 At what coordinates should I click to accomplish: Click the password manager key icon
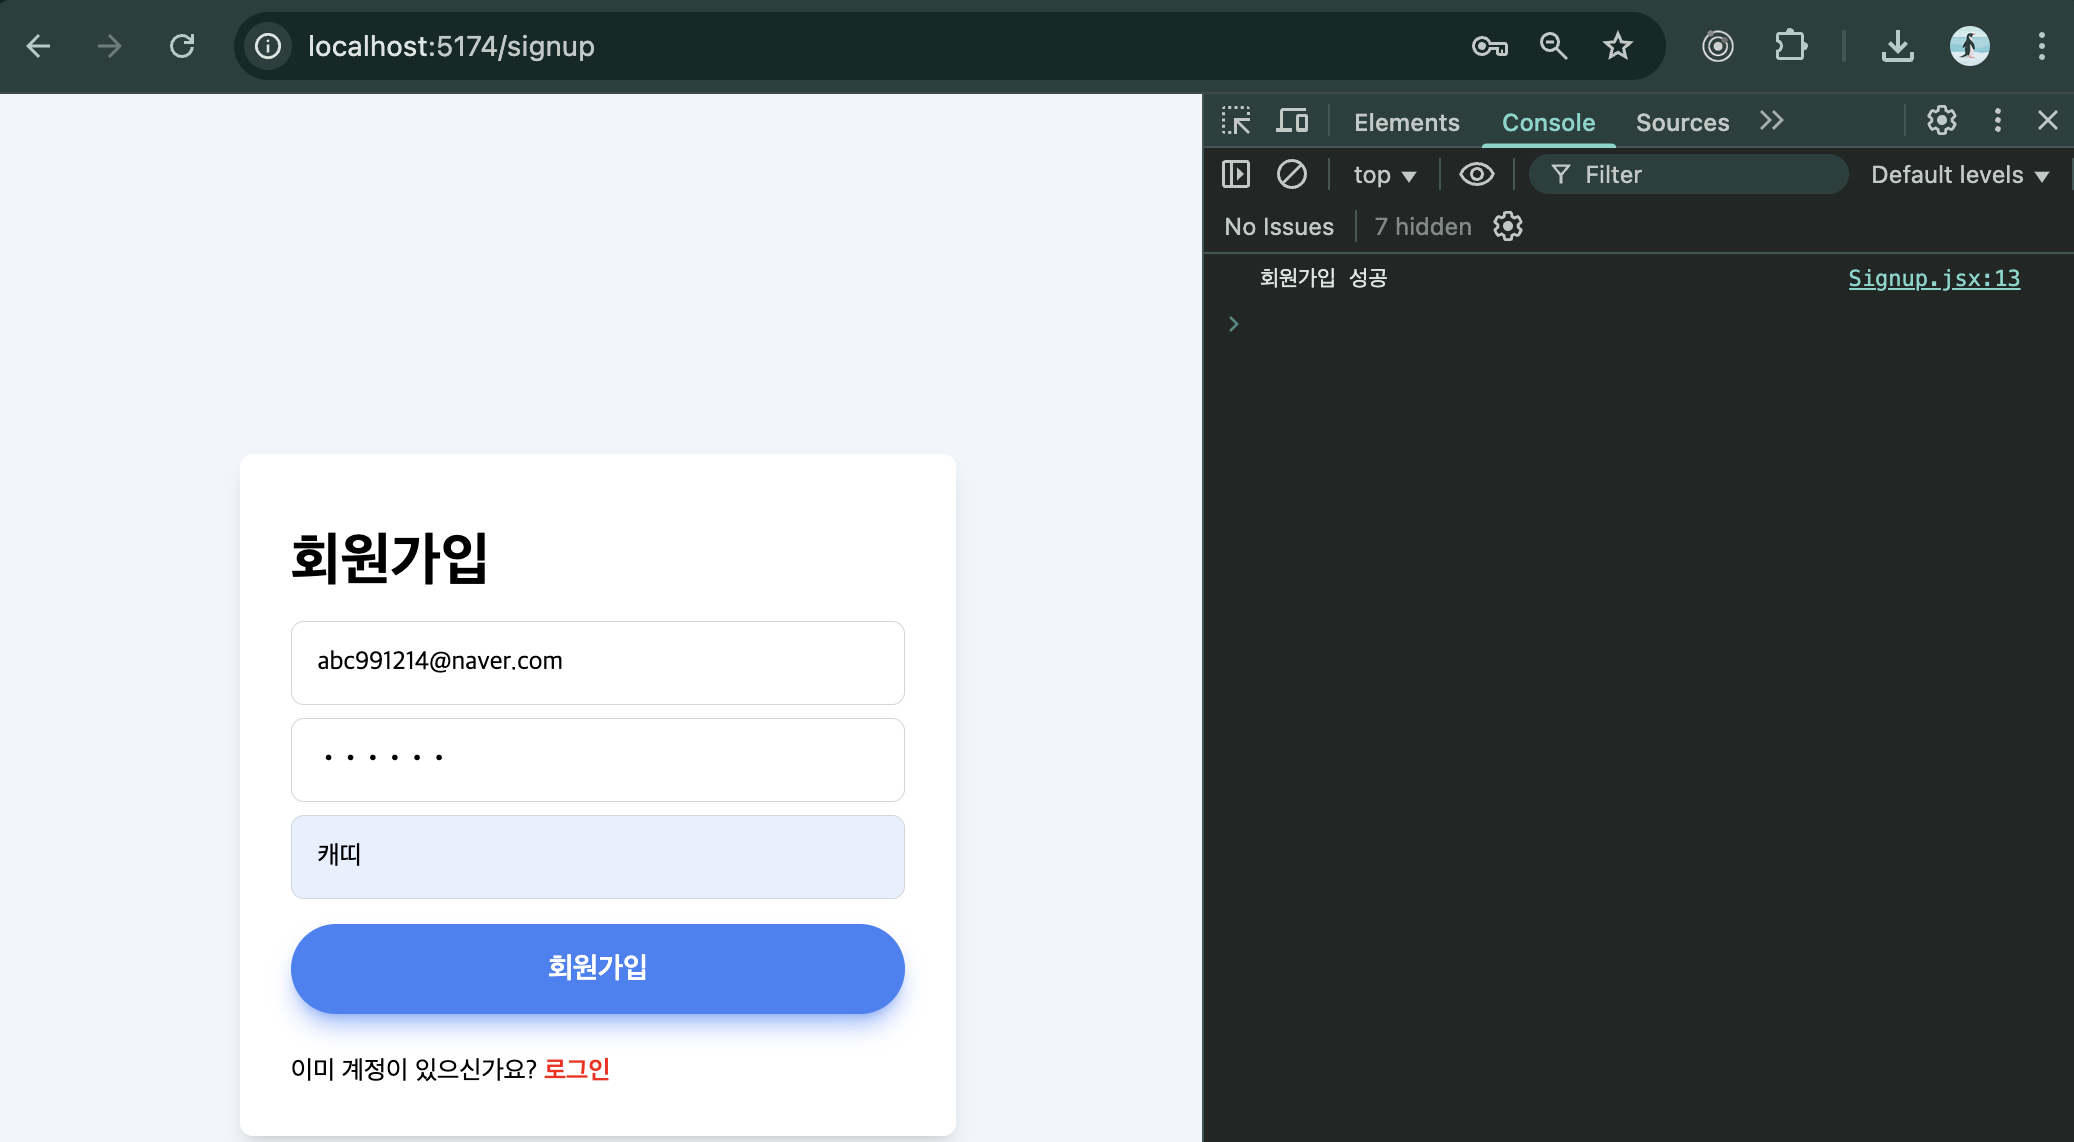[x=1489, y=46]
